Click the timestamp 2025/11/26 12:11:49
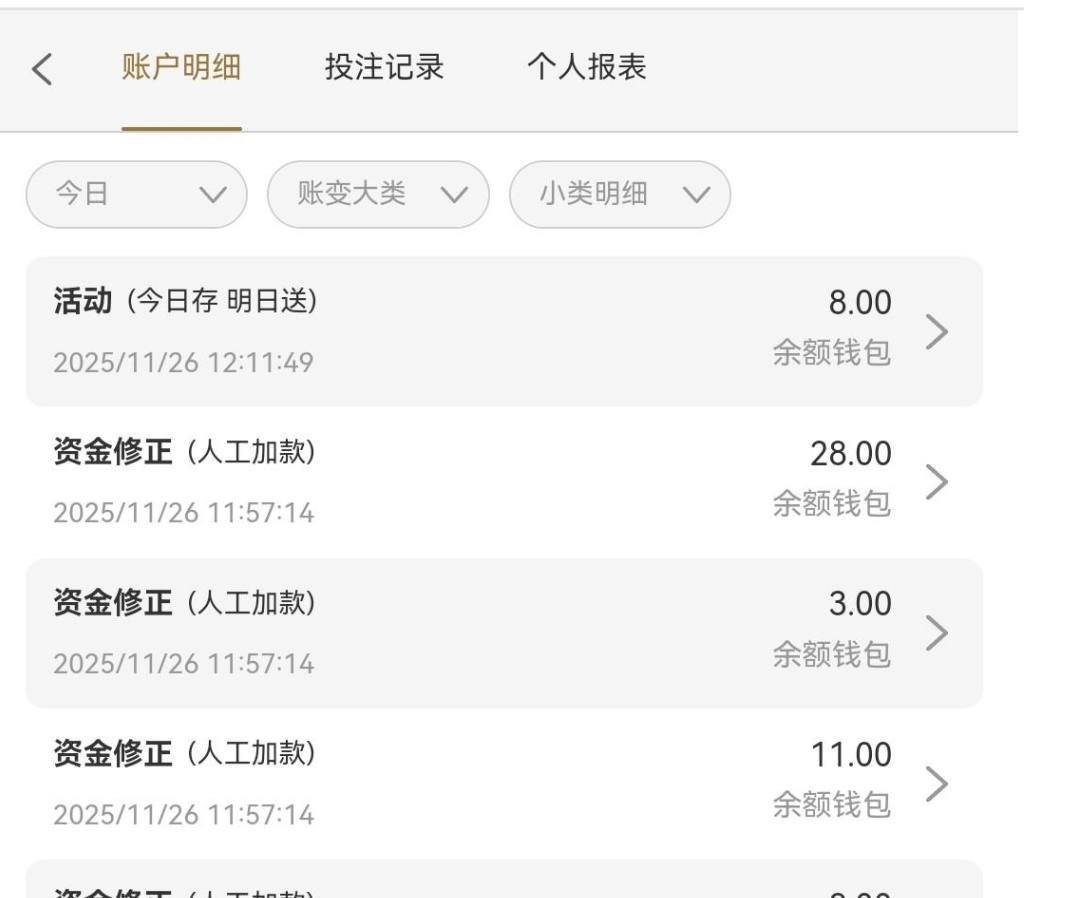Viewport: 1067px width, 898px height. [183, 362]
